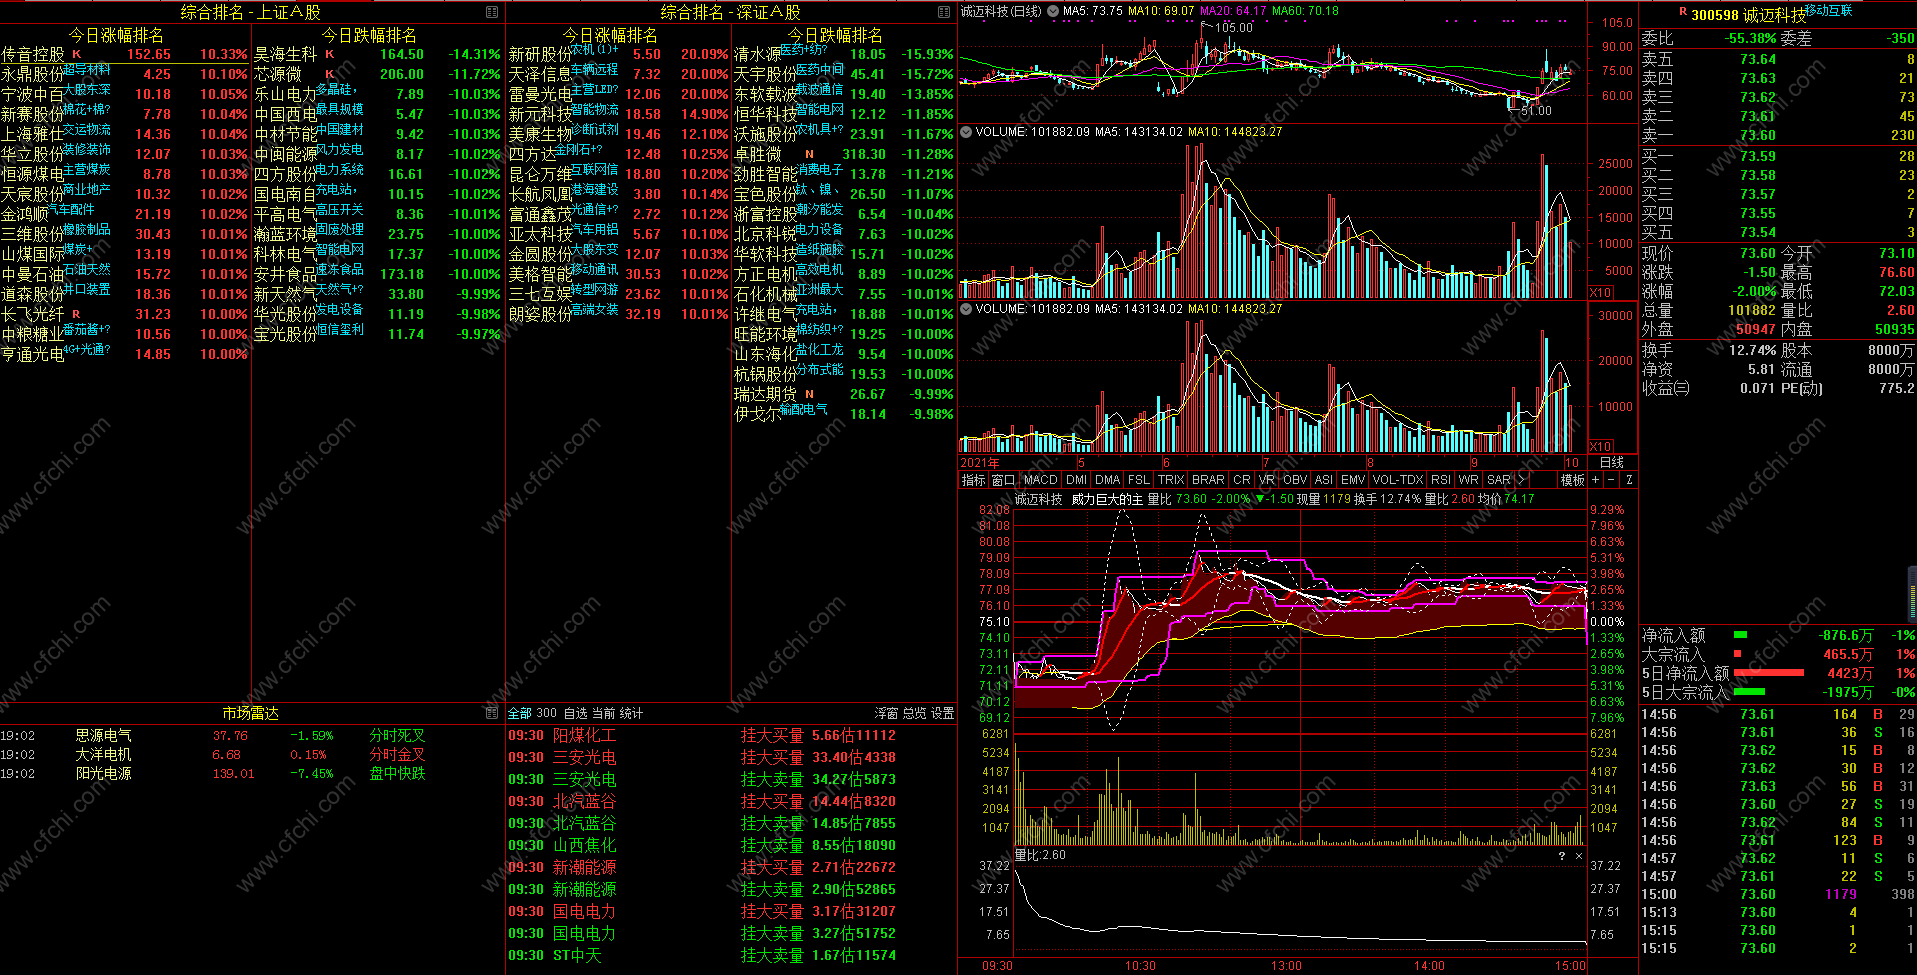Select the RSI indicator tab

pyautogui.click(x=1441, y=480)
